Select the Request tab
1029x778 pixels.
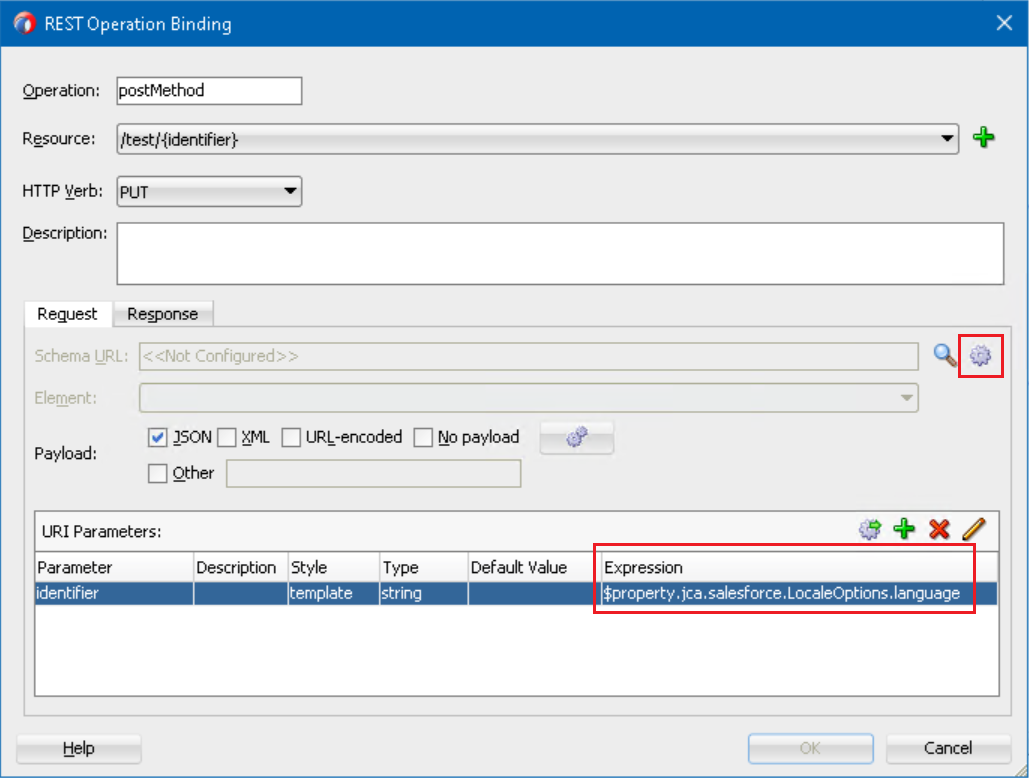coord(68,314)
